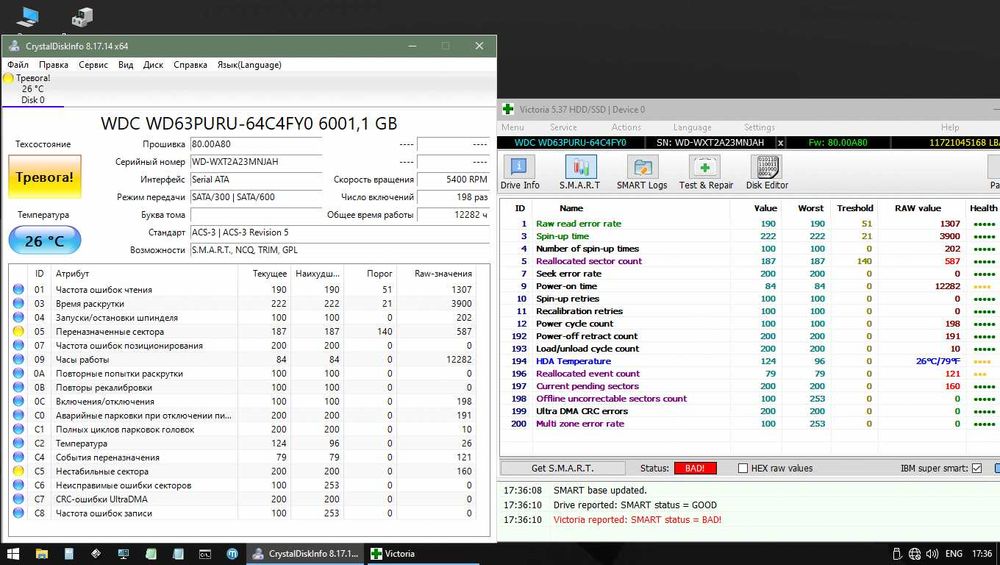Click the serial number field WD-WXT2A23MNJAH
Image resolution: width=1000 pixels, height=565 pixels.
pos(256,162)
